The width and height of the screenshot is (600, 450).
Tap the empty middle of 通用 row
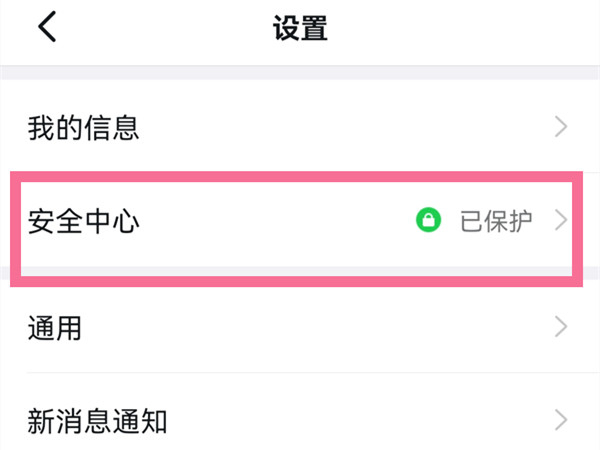tap(300, 327)
